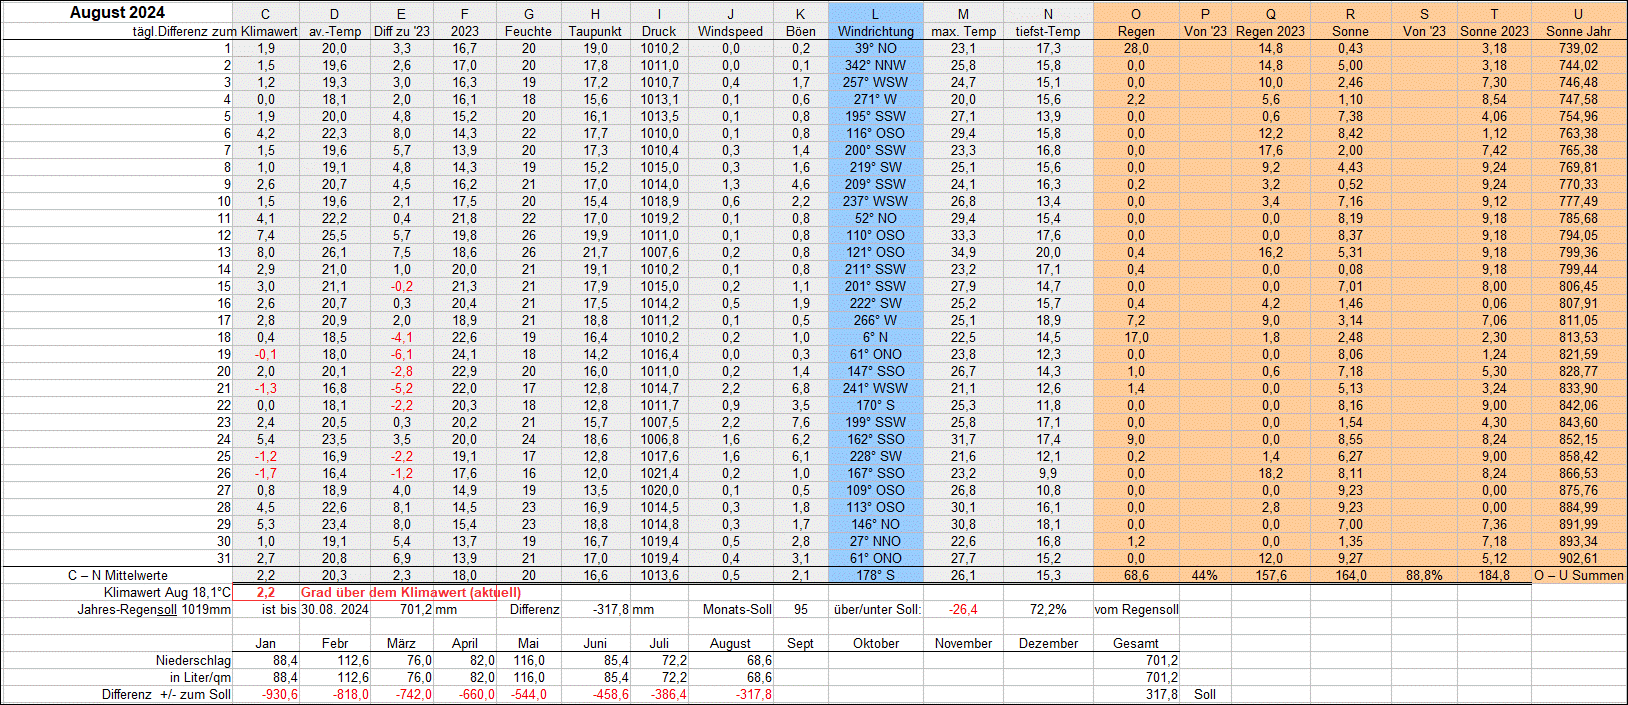This screenshot has width=1628, height=705.
Task: Select 'Von '23' heading in column P
Action: click(x=1205, y=31)
